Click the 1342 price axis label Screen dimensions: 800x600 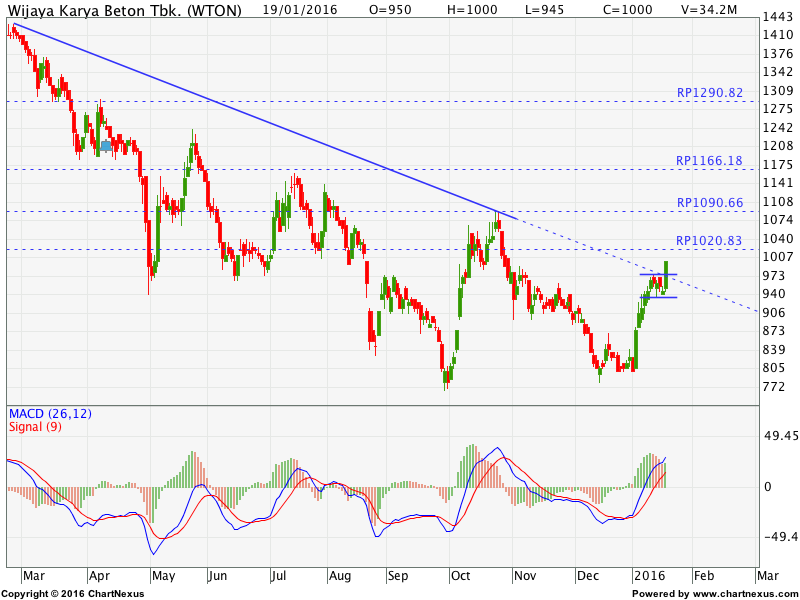pyautogui.click(x=778, y=71)
